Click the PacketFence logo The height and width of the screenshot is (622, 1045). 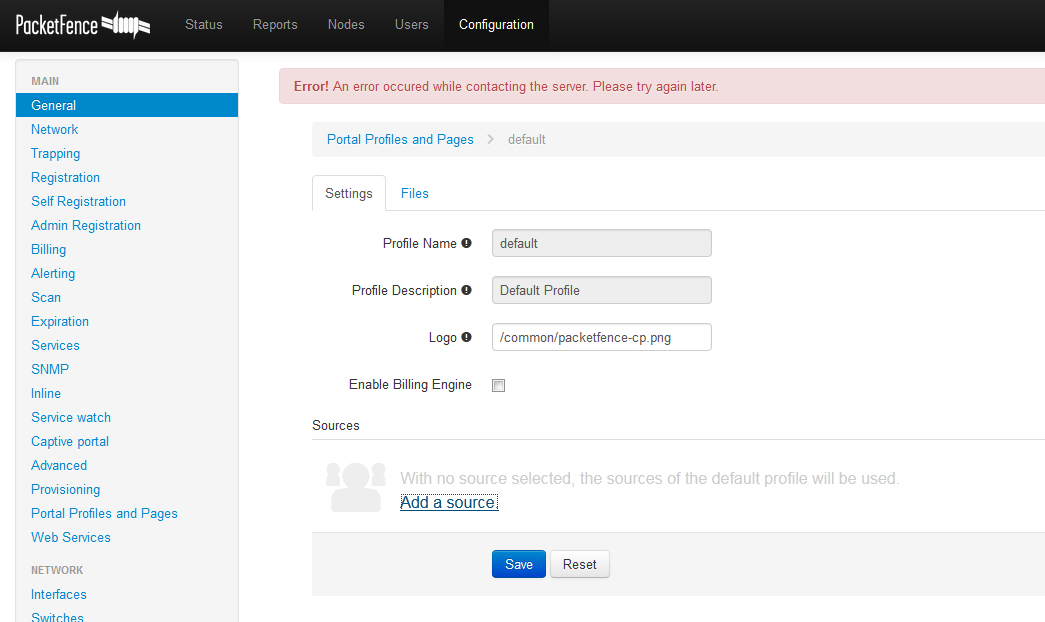coord(83,25)
